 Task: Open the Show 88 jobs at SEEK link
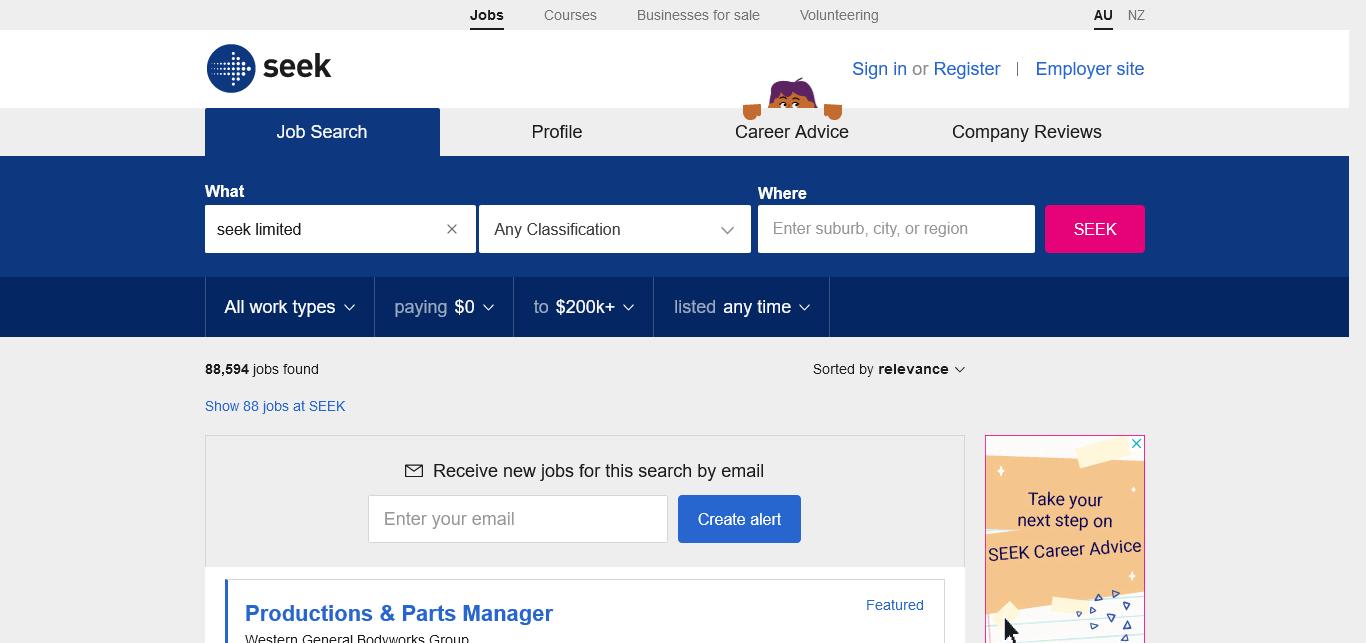pos(275,406)
